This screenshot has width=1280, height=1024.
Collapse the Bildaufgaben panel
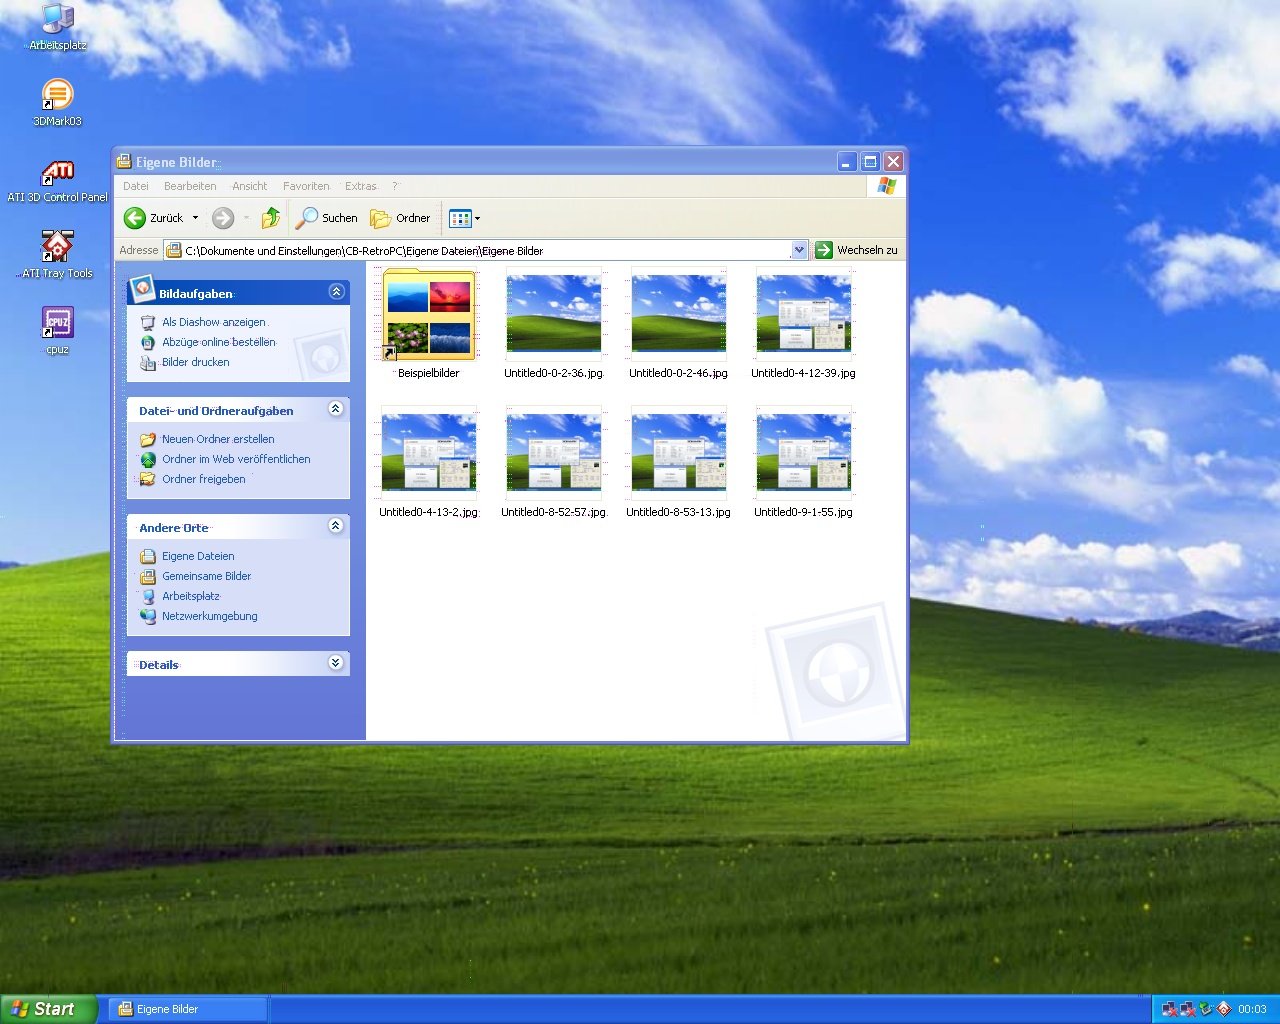[x=336, y=292]
